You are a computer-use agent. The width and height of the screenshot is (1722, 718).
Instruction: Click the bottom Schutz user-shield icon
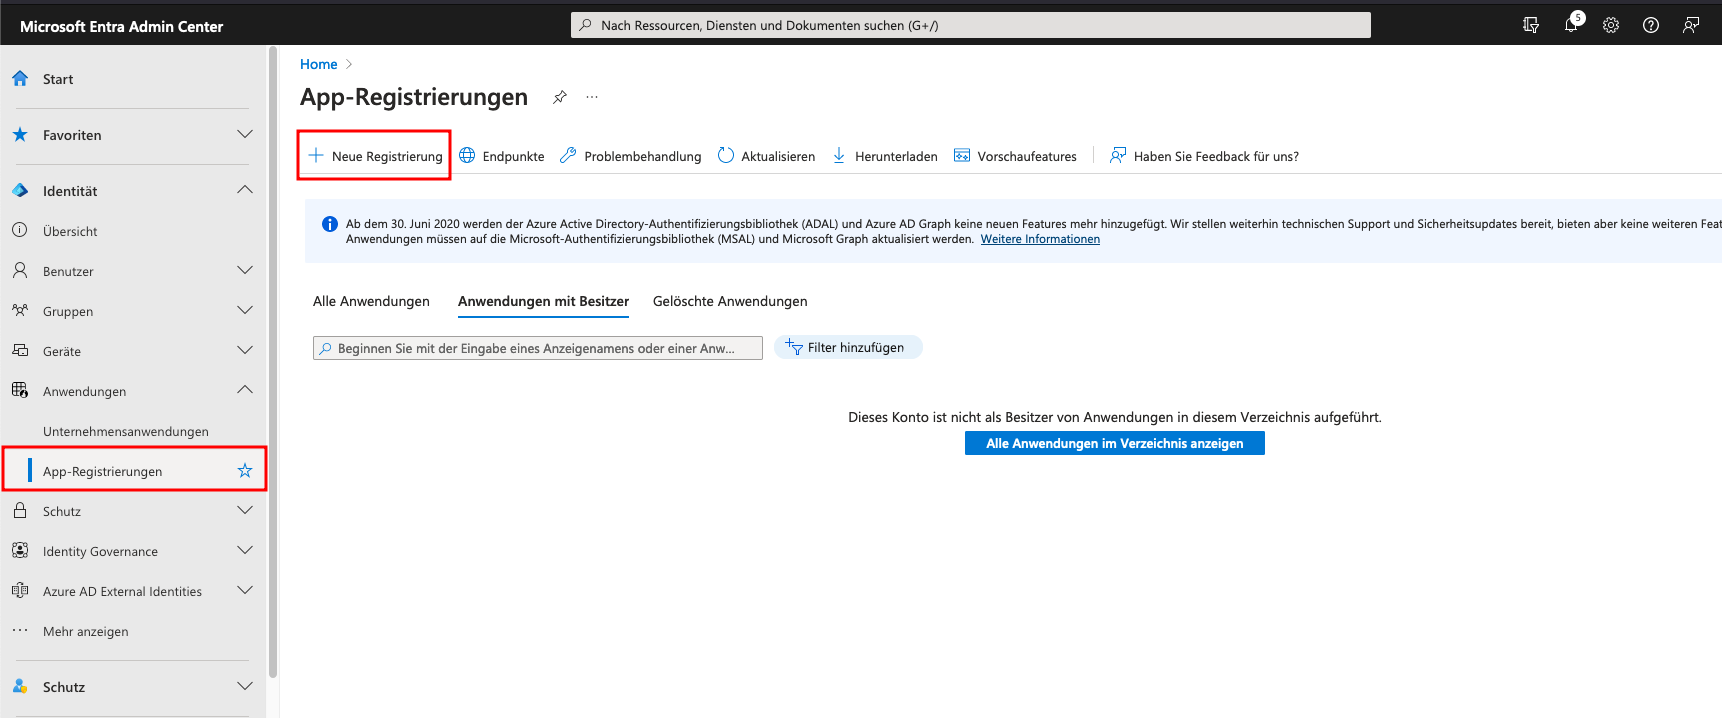coord(20,687)
